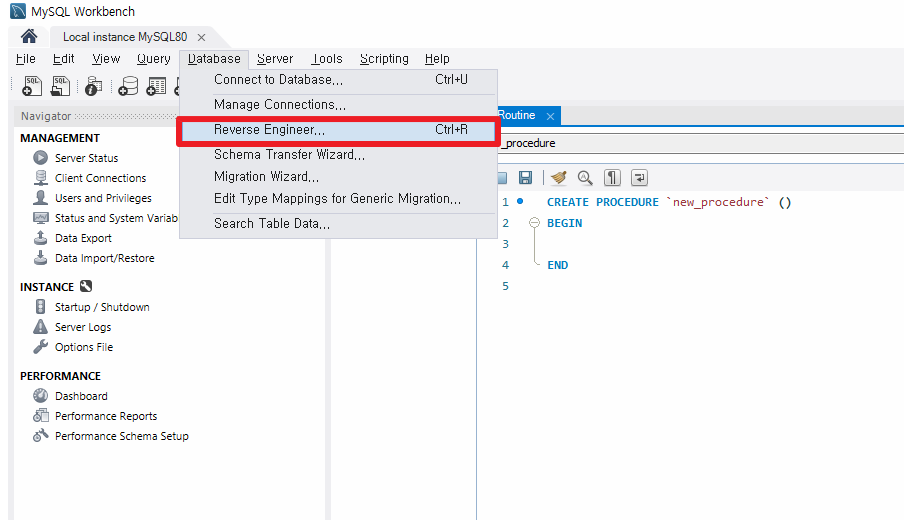Click the Dashboard gauge icon

(40, 395)
